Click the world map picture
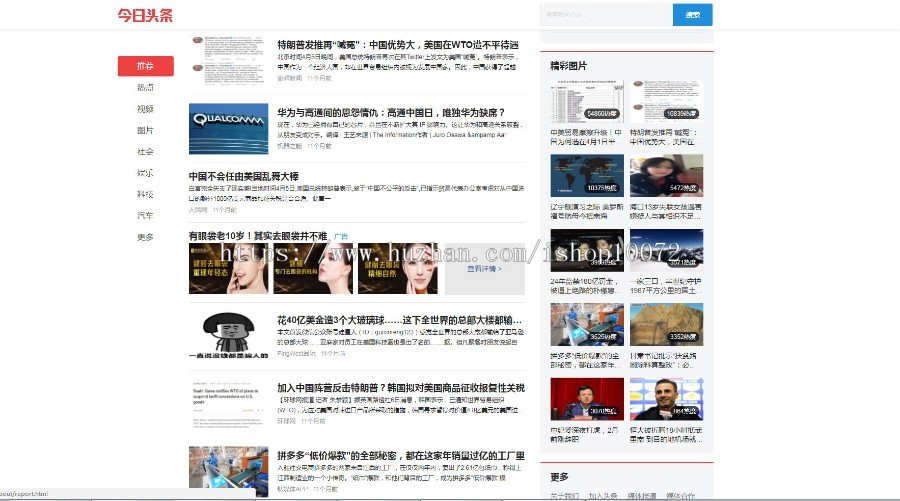The width and height of the screenshot is (900, 501). coord(587,176)
